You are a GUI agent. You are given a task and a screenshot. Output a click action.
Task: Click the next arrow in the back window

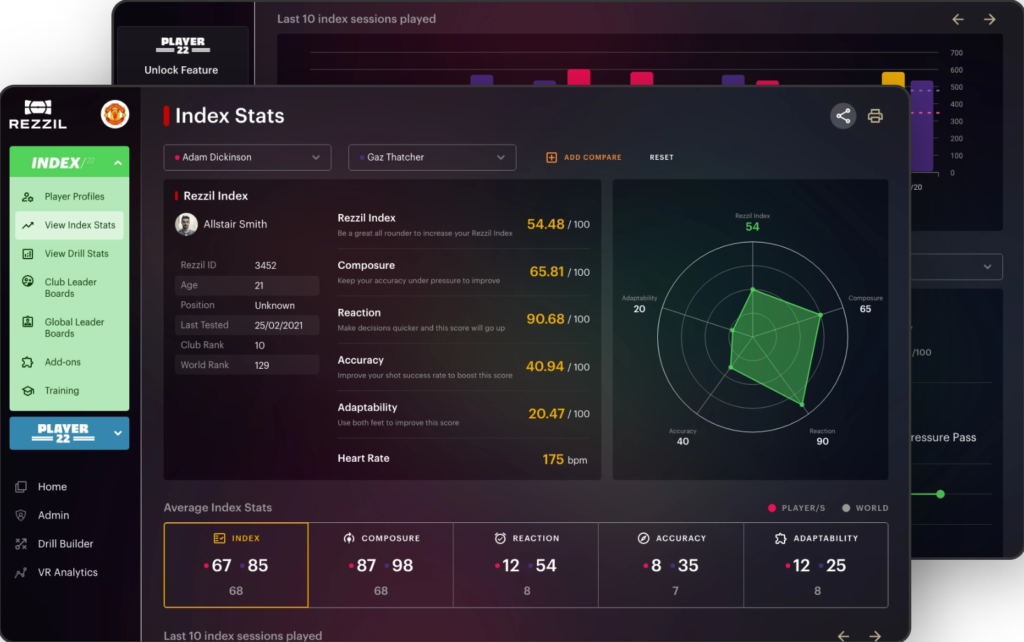[990, 20]
